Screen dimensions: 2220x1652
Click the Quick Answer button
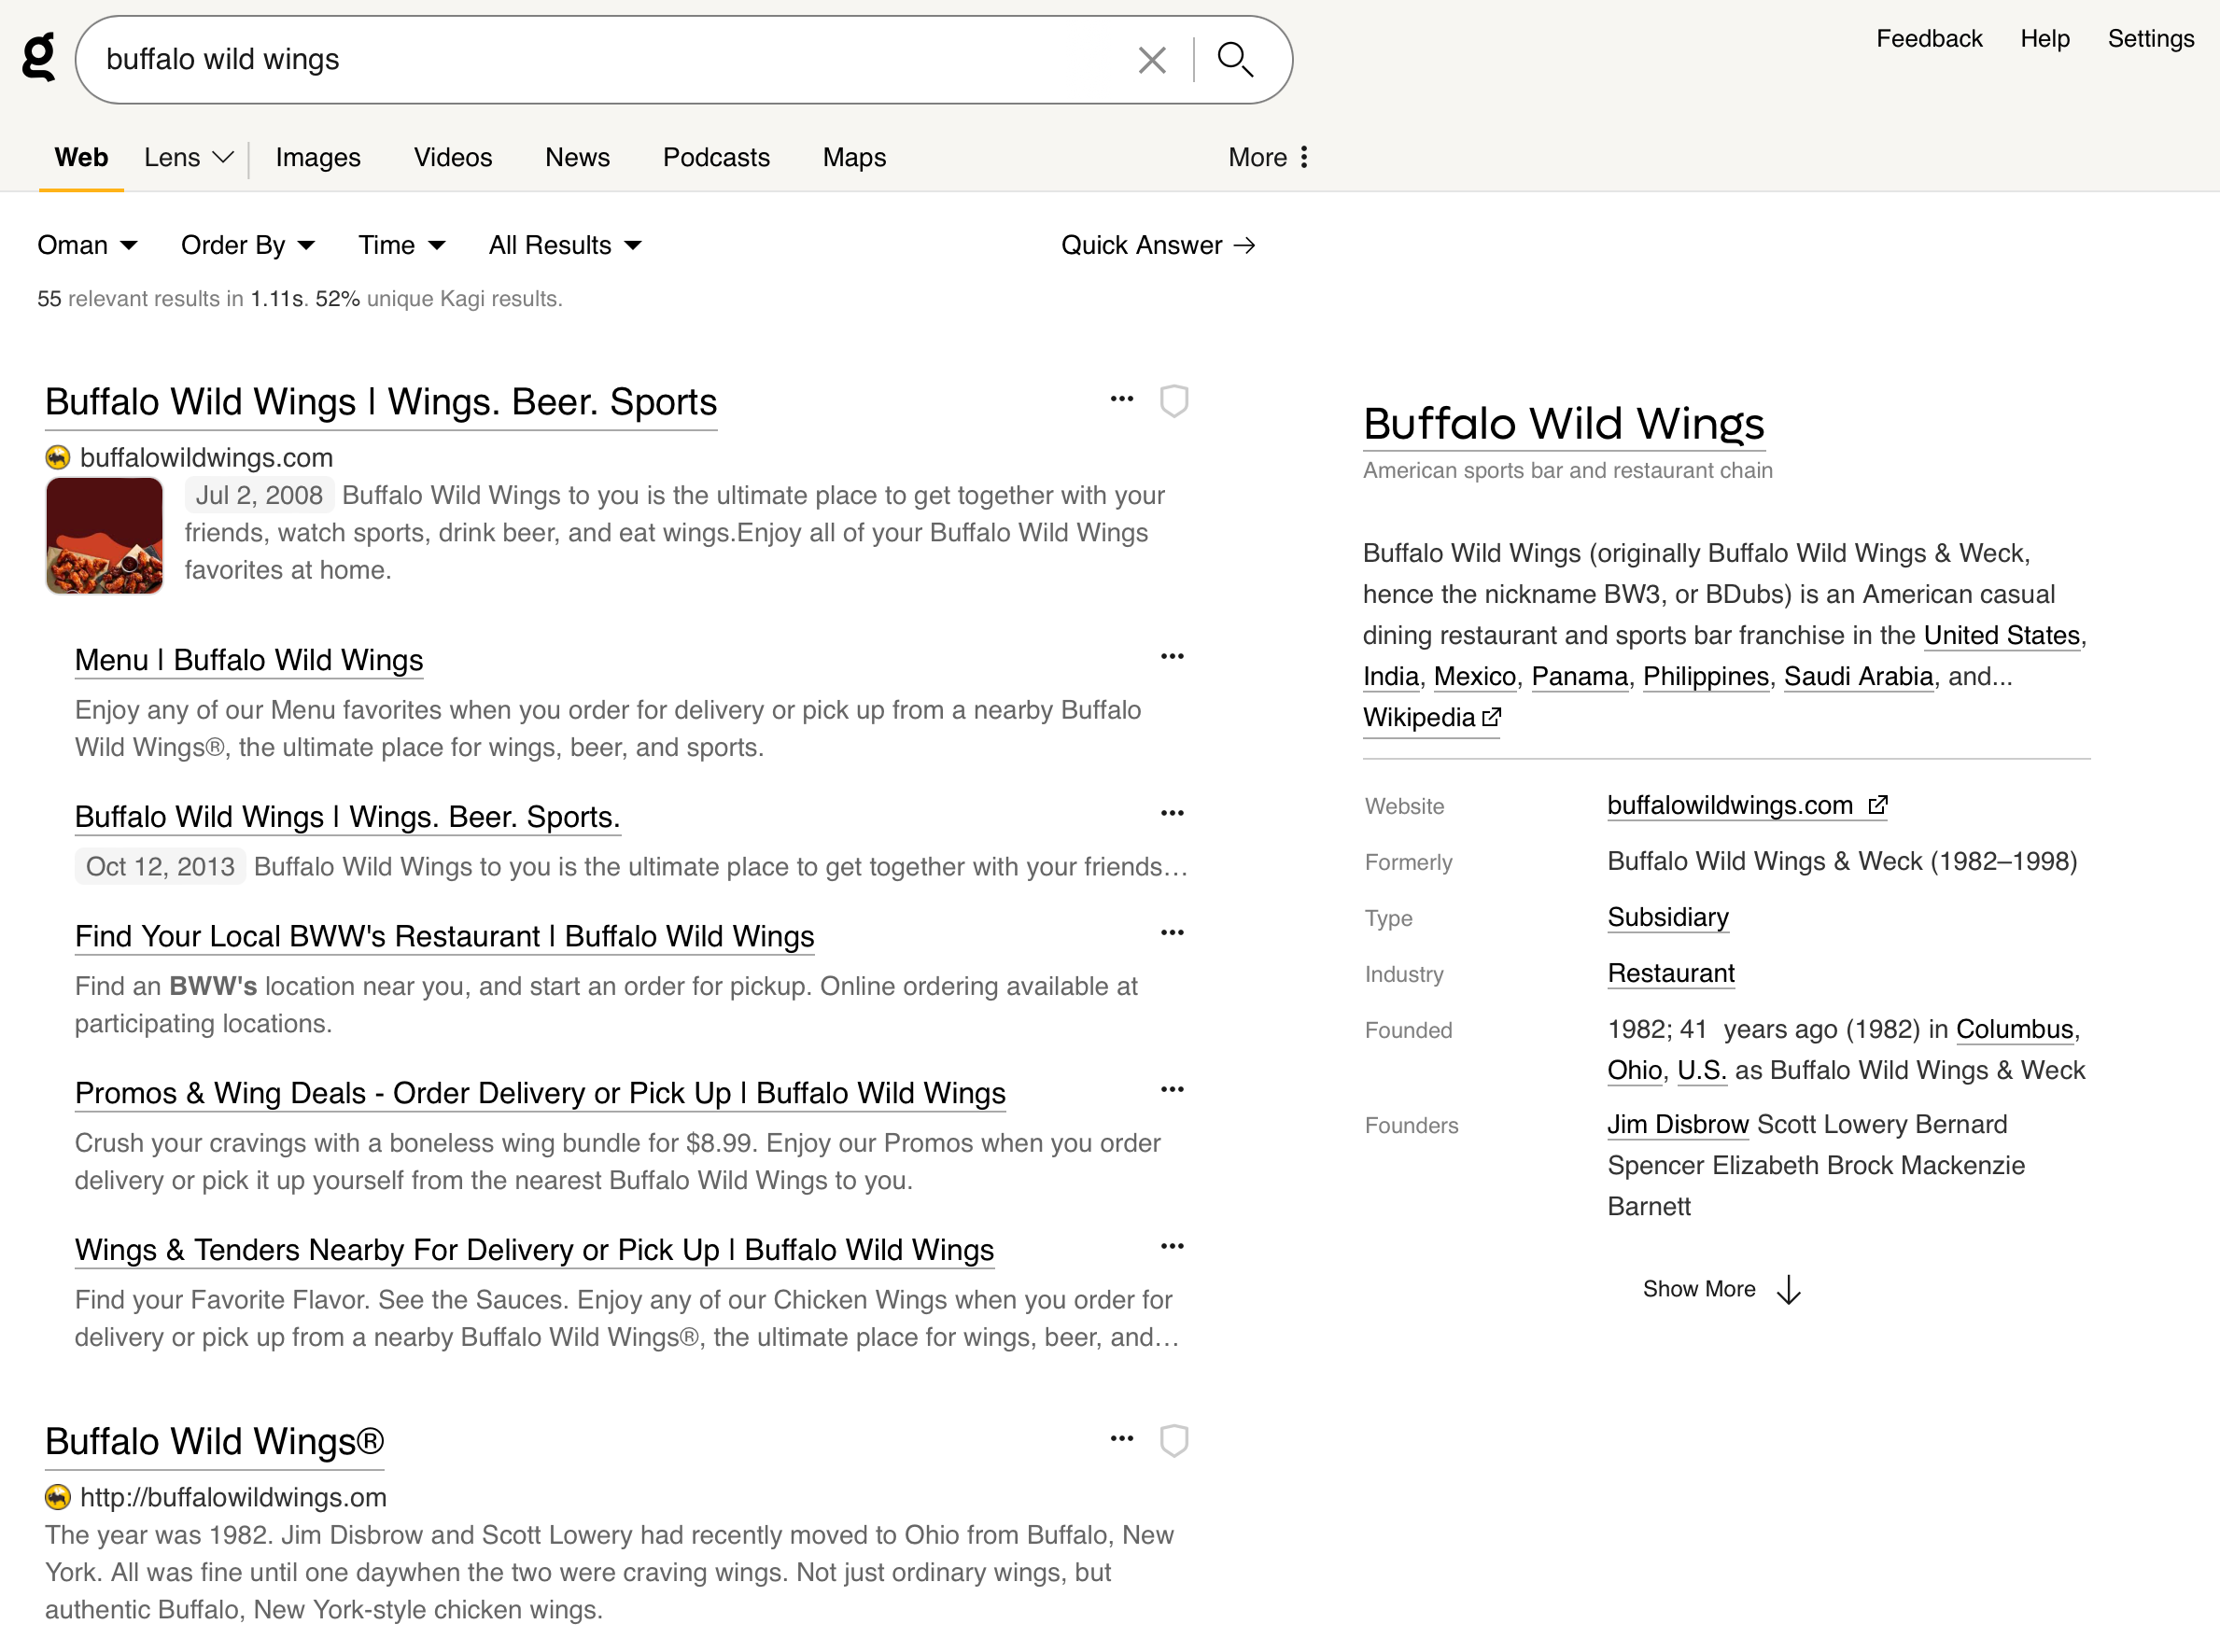click(1158, 246)
